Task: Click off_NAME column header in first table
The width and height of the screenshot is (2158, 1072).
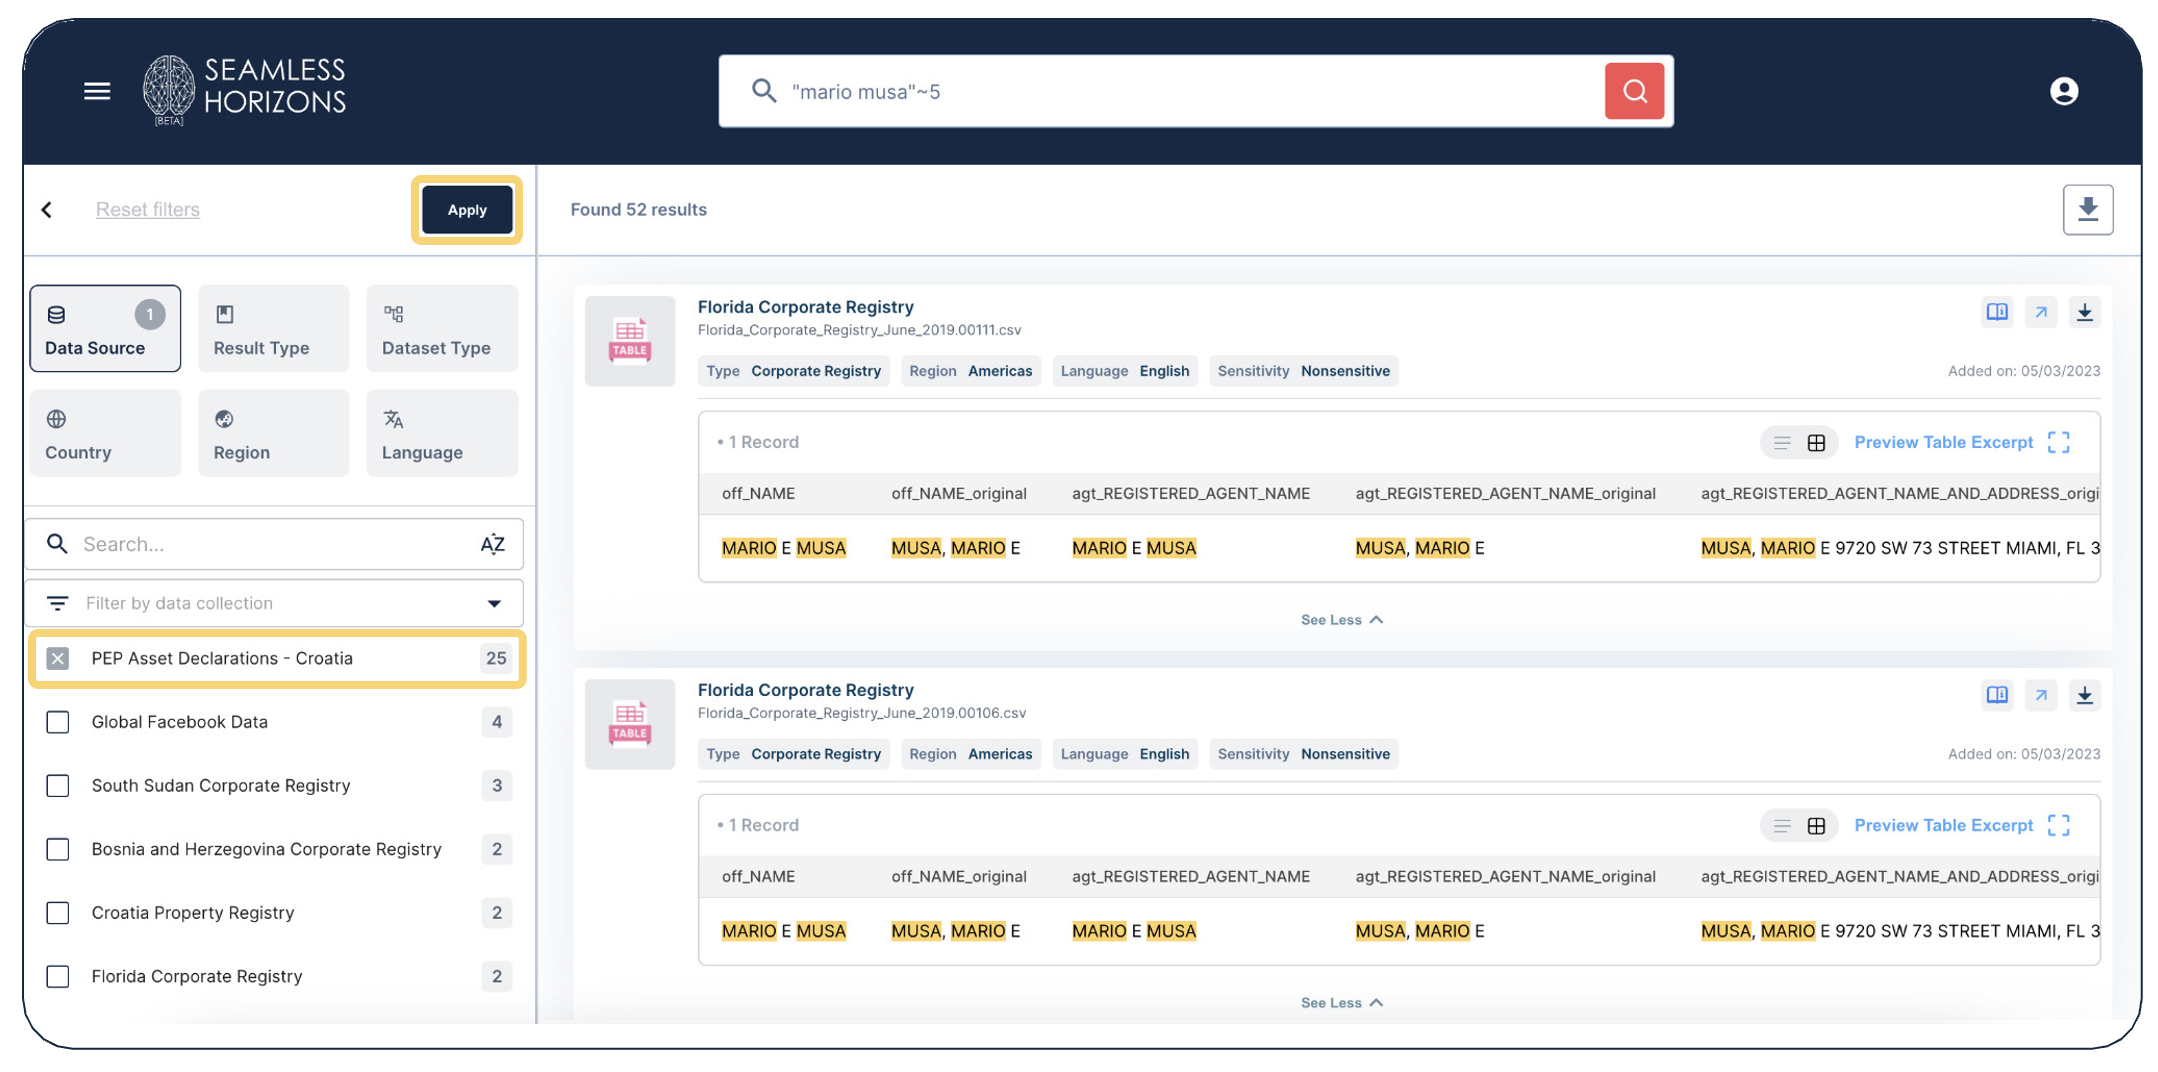Action: [x=758, y=493]
